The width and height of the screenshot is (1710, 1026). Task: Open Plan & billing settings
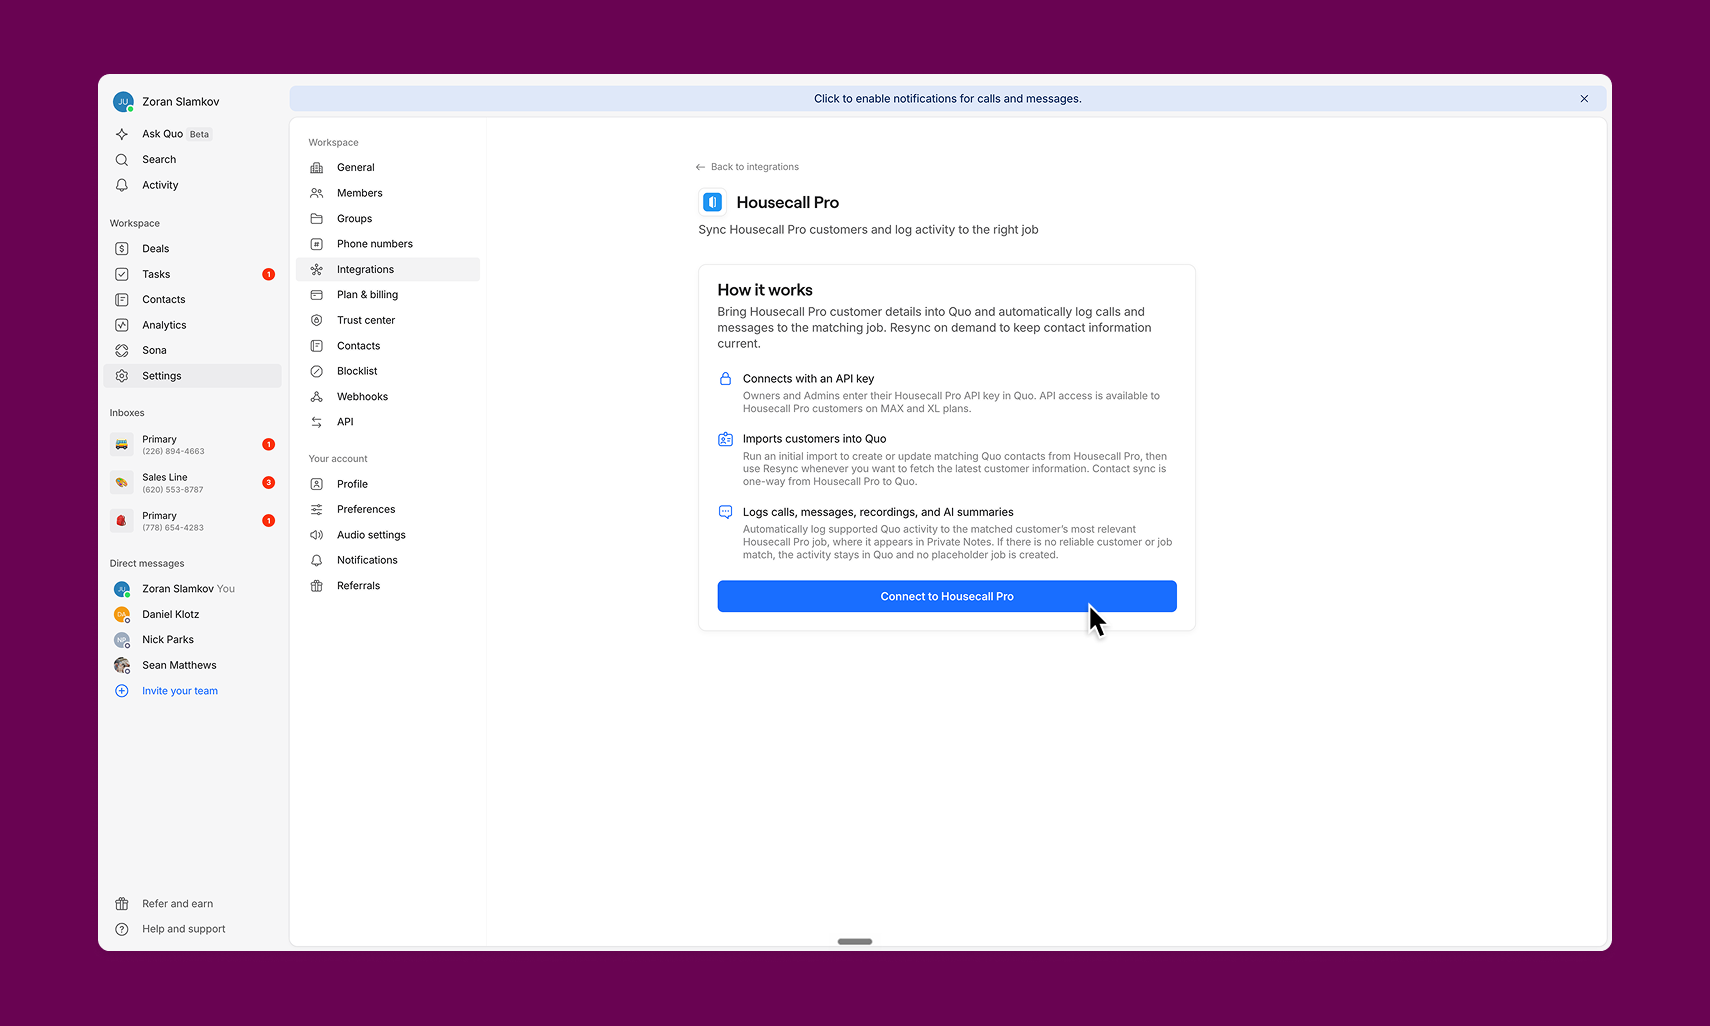[388, 295]
